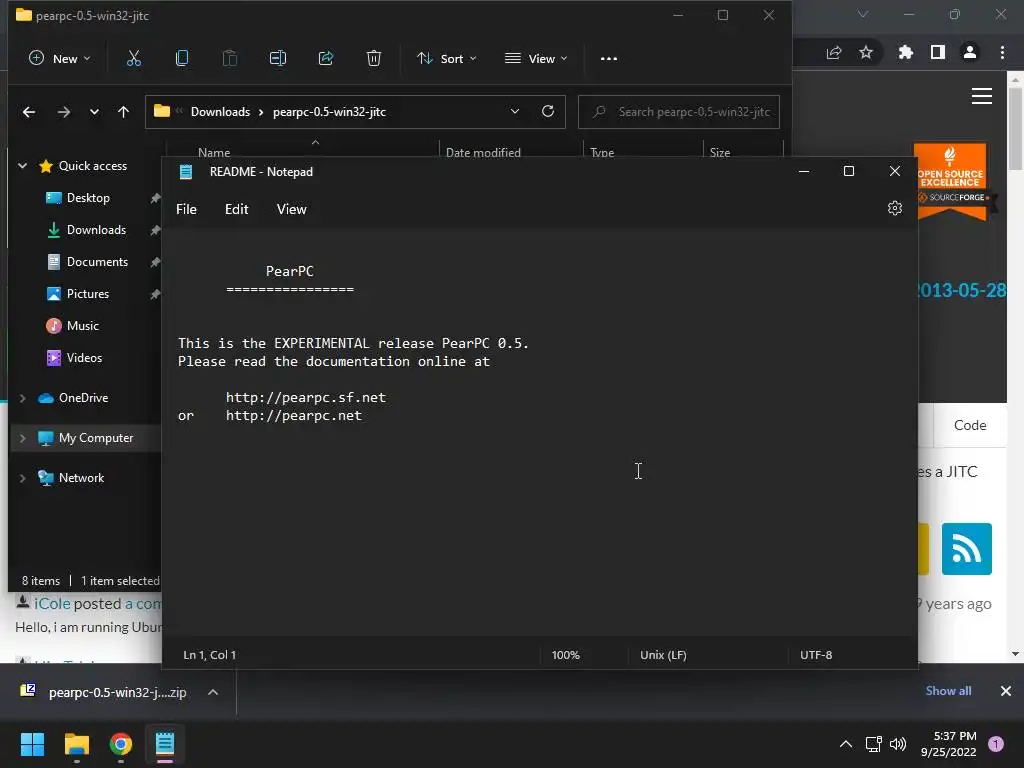The height and width of the screenshot is (768, 1024).
Task: Expand the My Computer tree node
Action: pyautogui.click(x=22, y=438)
